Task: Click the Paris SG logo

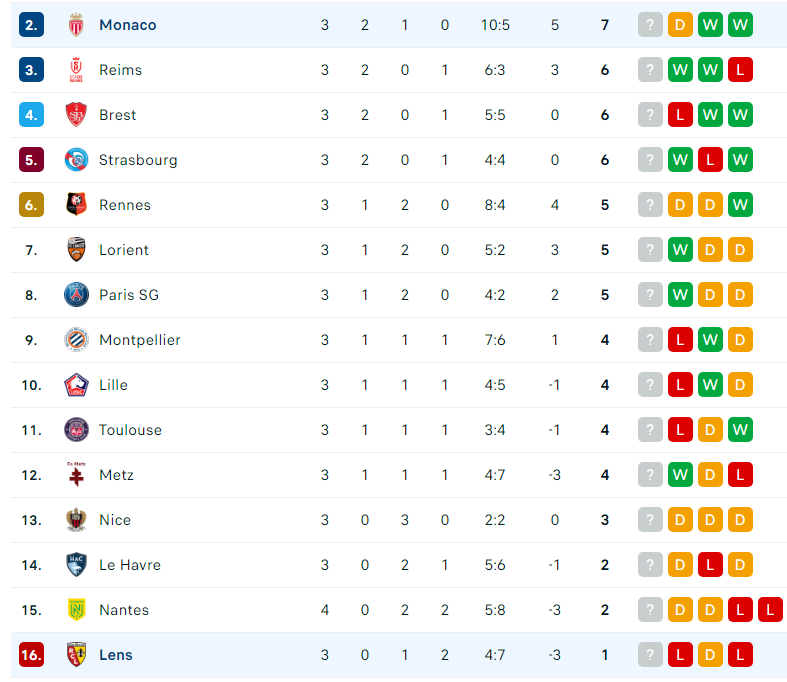Action: tap(76, 295)
